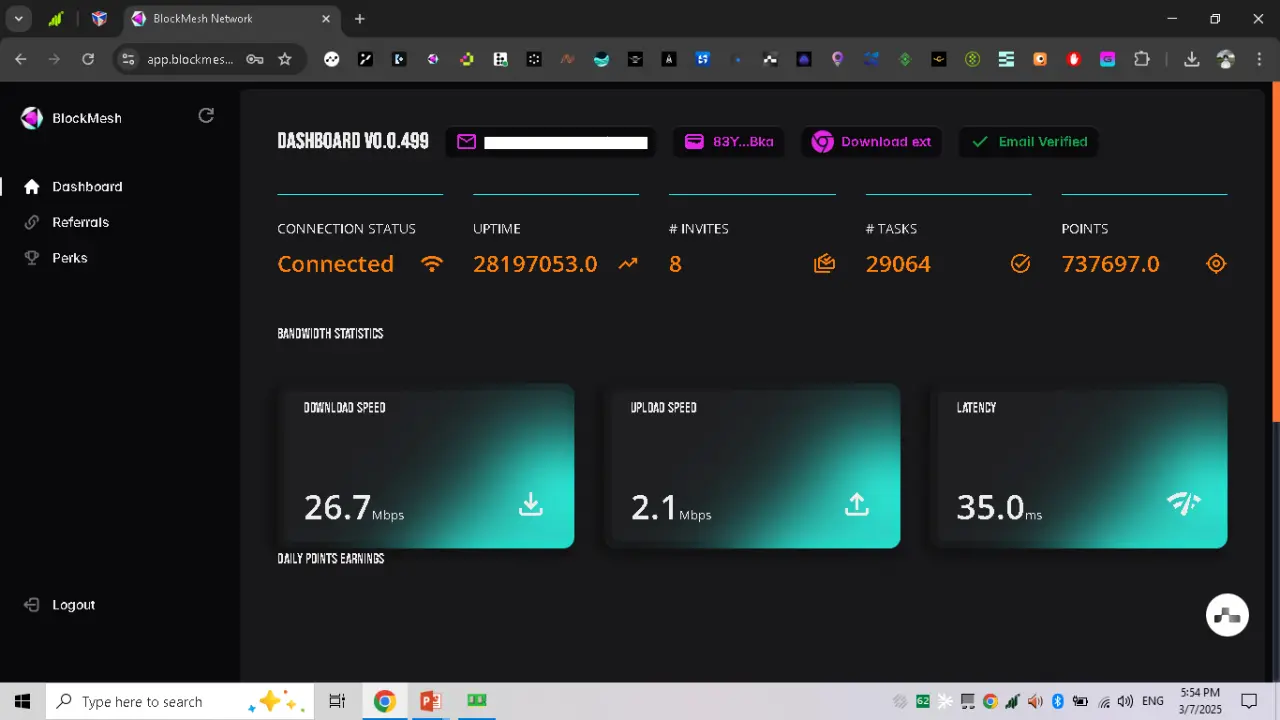This screenshot has height=720, width=1280.
Task: Open the site information icon in the address bar
Action: pyautogui.click(x=127, y=59)
